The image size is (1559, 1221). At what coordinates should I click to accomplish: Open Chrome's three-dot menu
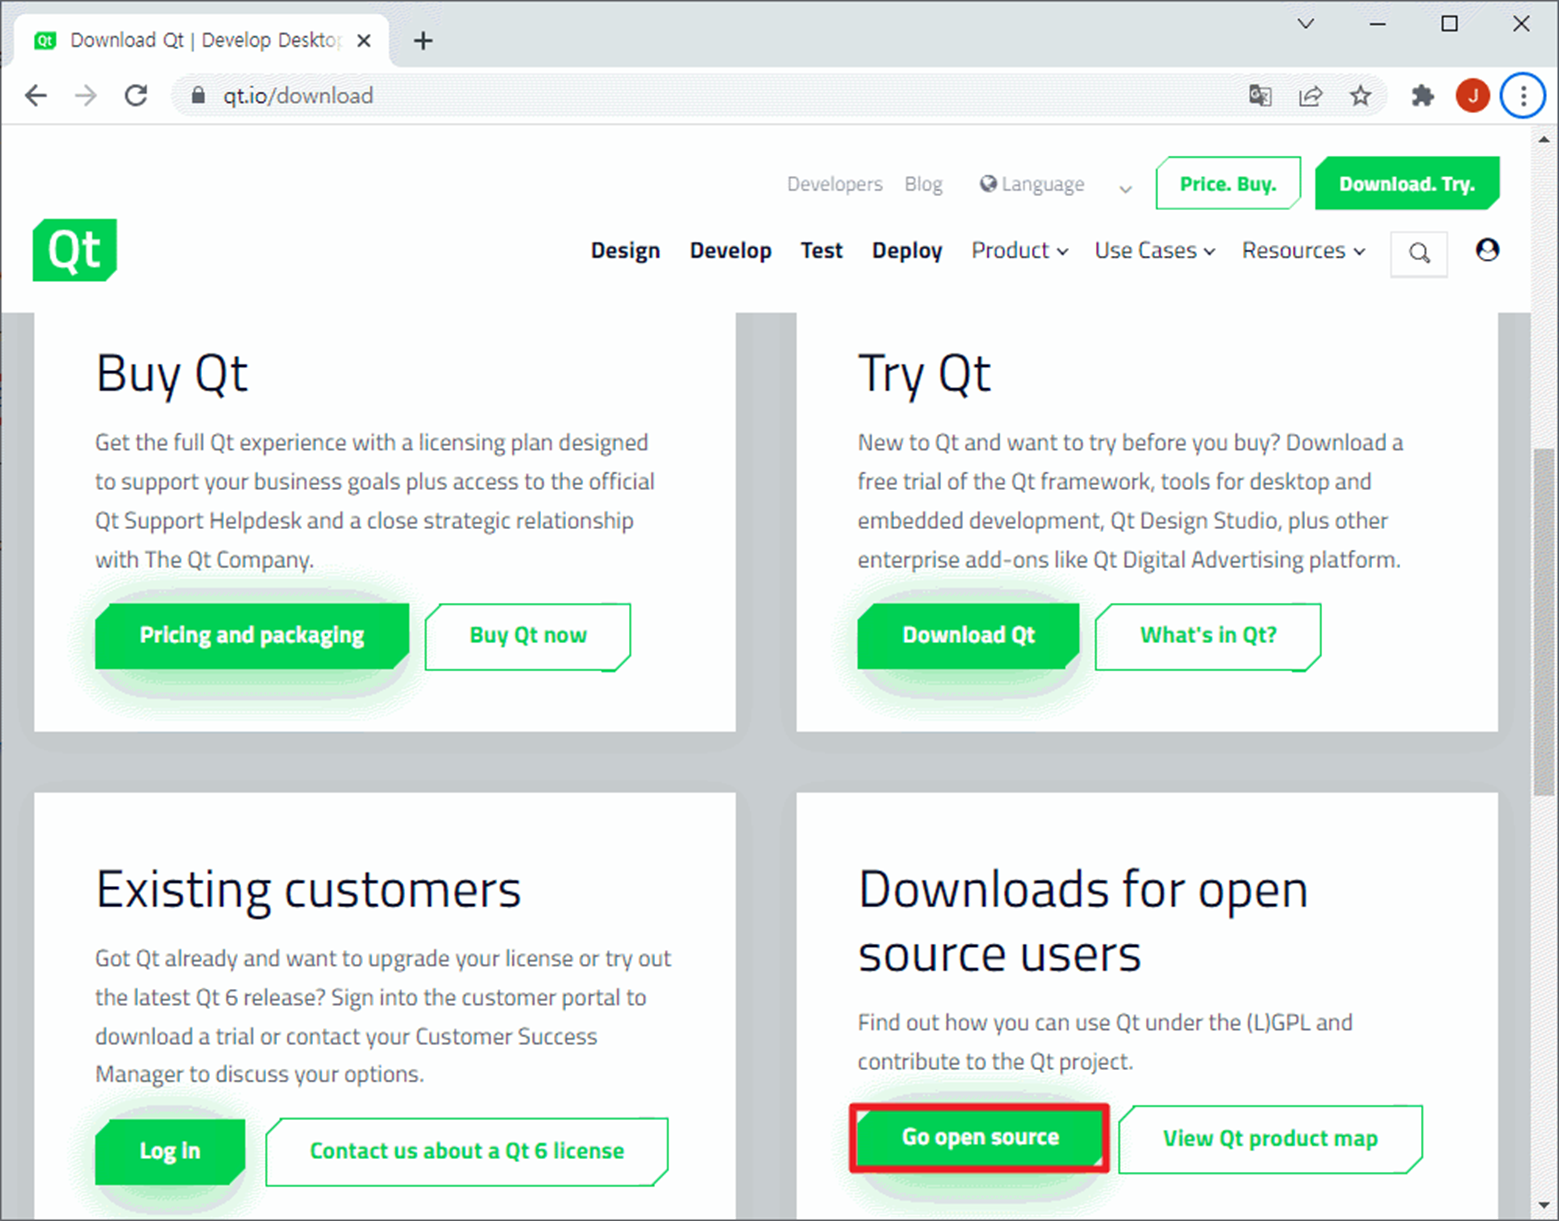1523,96
